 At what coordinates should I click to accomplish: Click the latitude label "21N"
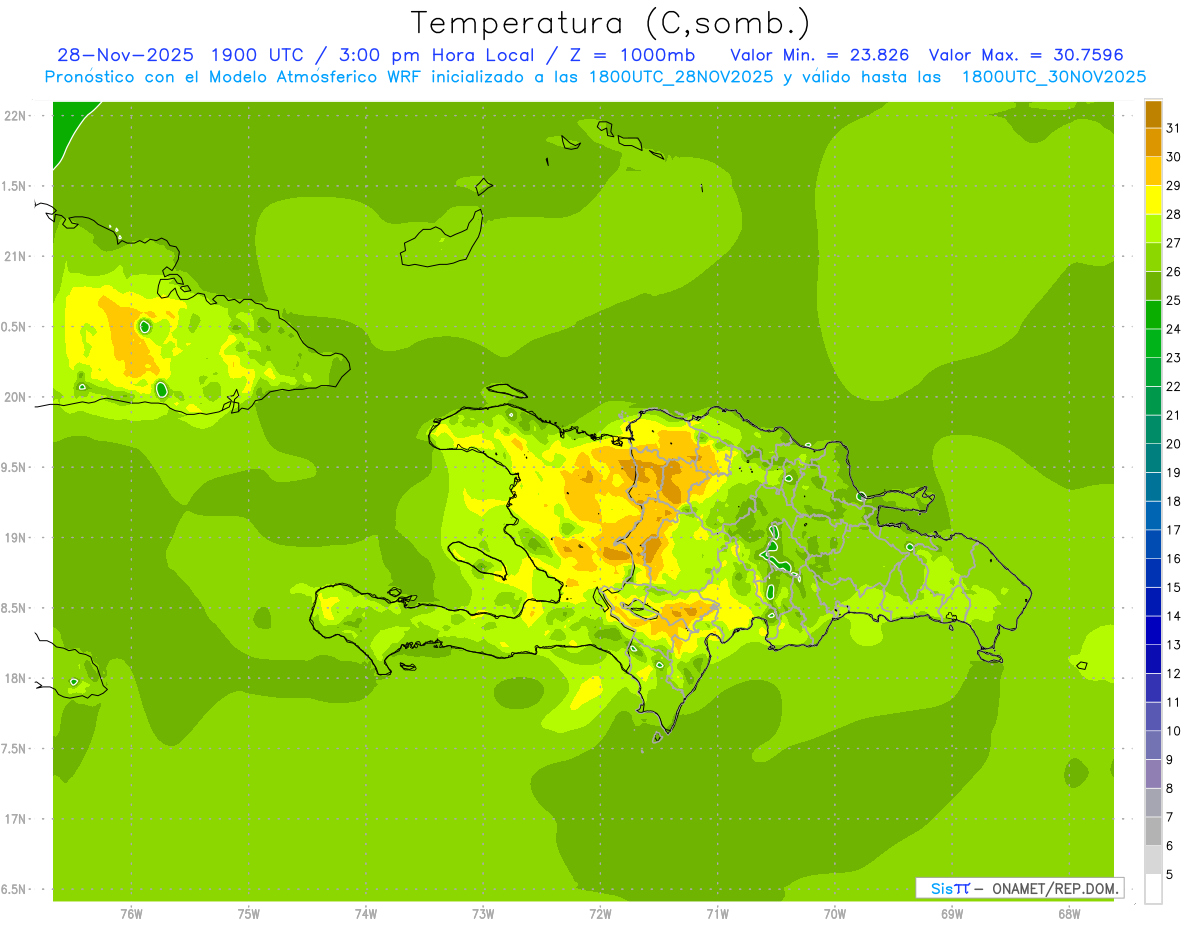tap(17, 256)
